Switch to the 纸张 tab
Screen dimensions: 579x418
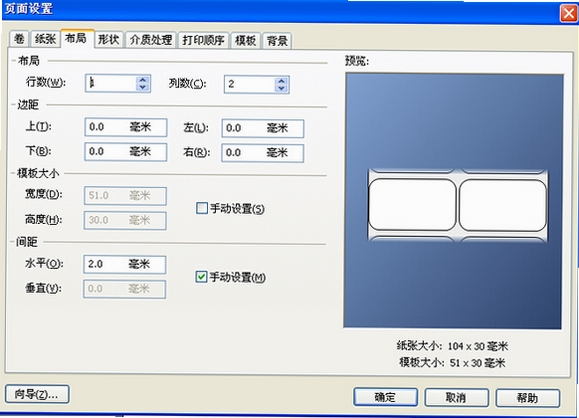click(45, 39)
